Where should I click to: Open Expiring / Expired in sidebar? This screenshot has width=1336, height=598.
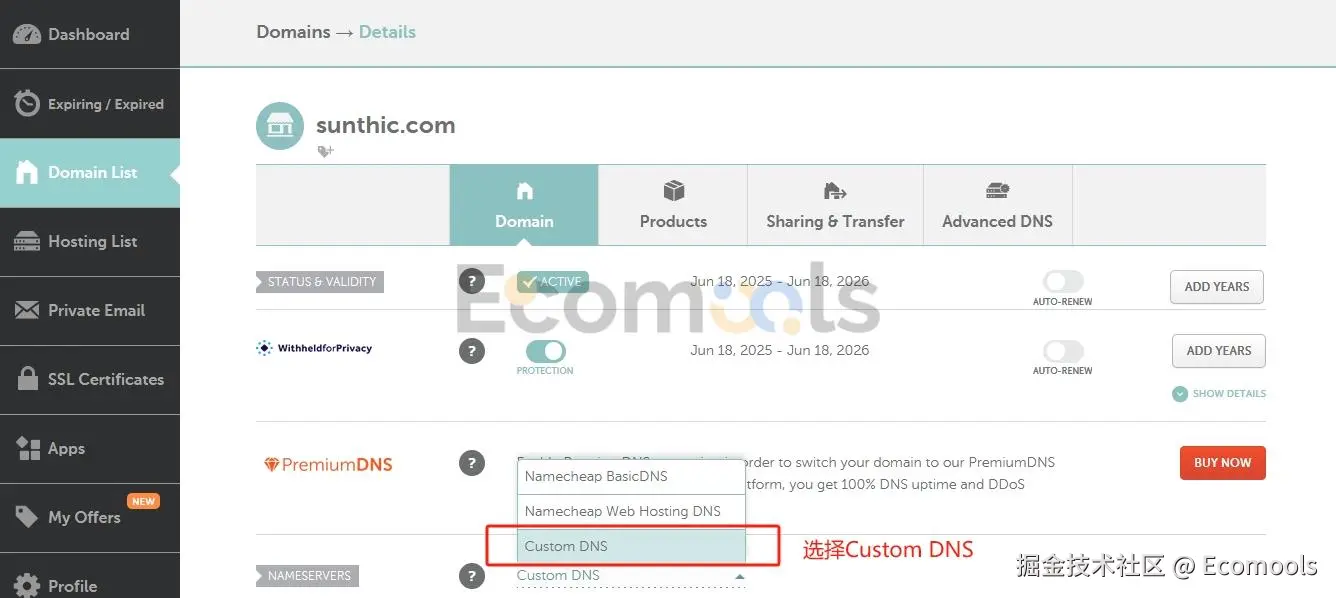tap(90, 103)
